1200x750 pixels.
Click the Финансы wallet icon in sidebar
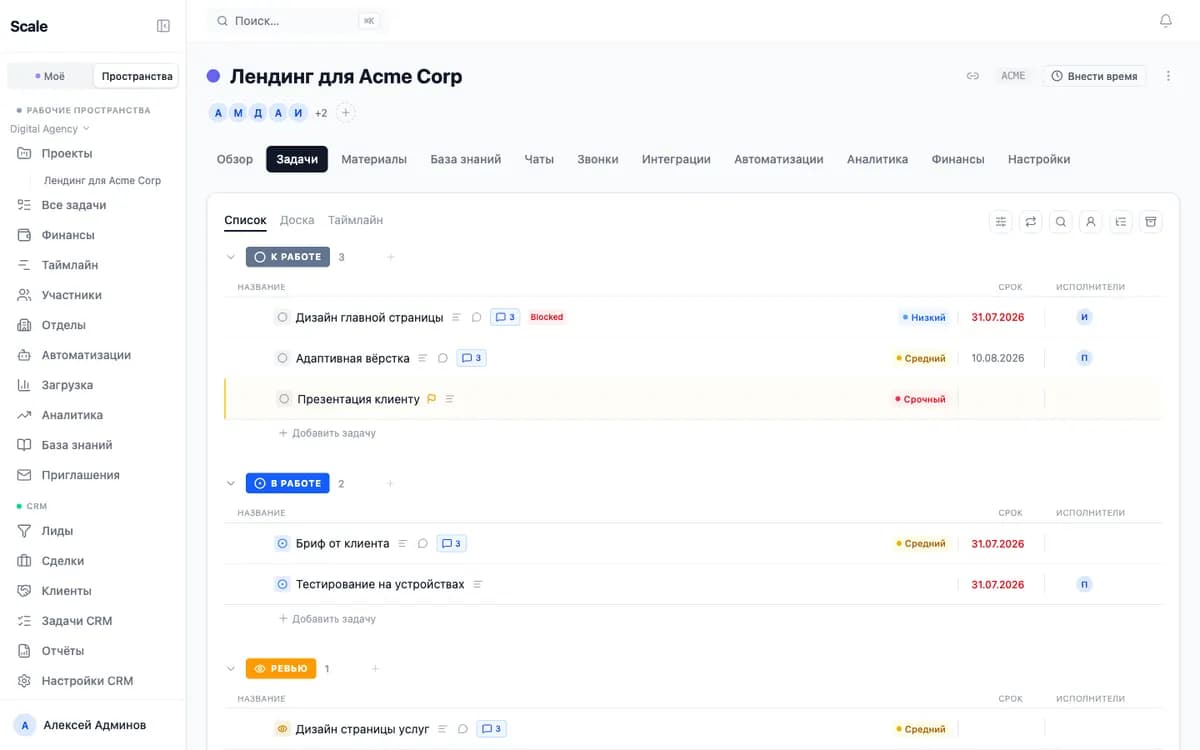point(24,235)
